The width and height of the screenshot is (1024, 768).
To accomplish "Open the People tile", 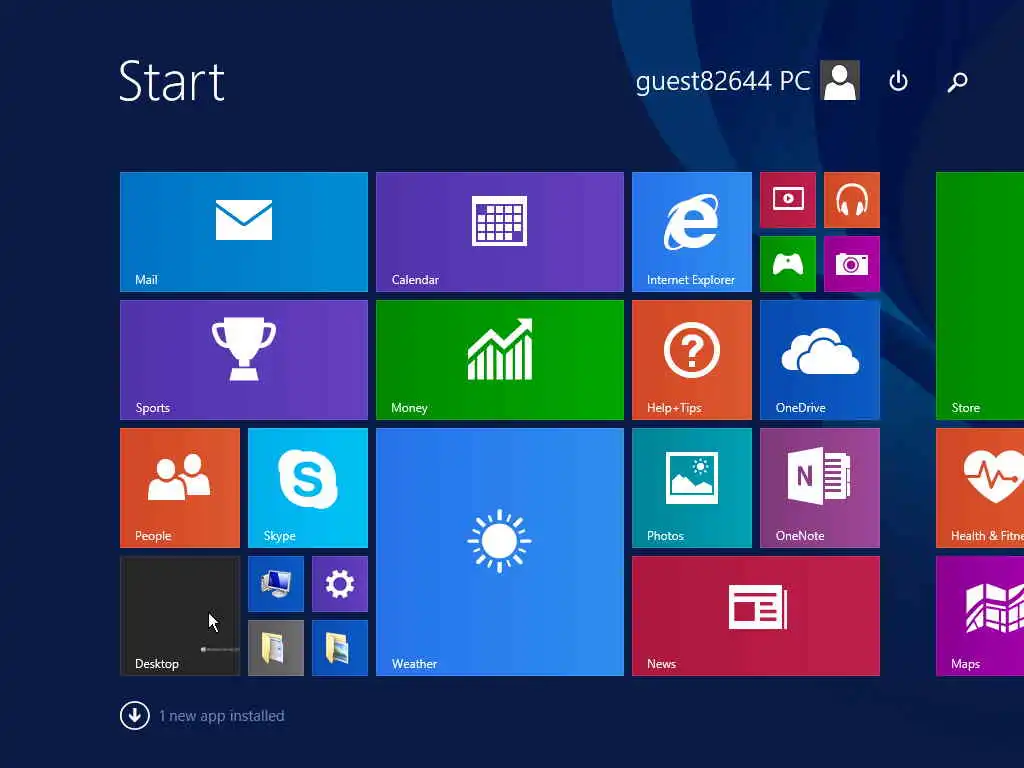I will (180, 488).
